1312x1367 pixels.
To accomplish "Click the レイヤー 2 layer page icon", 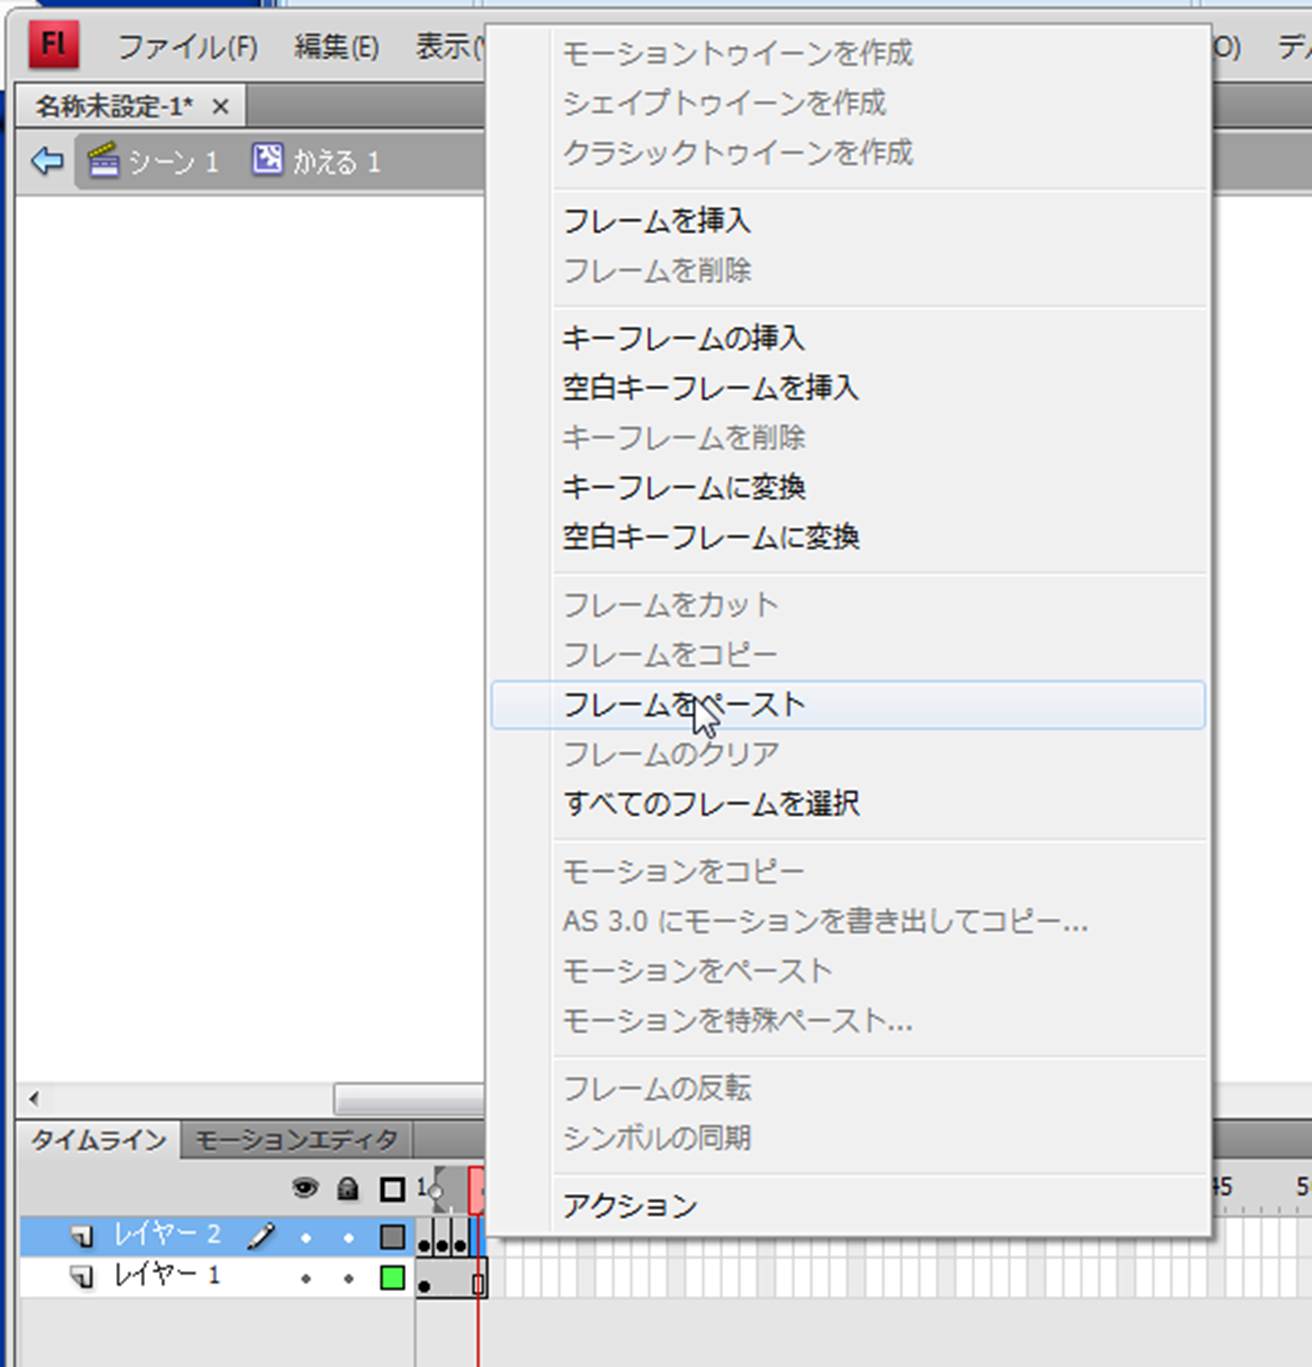I will [x=82, y=1237].
